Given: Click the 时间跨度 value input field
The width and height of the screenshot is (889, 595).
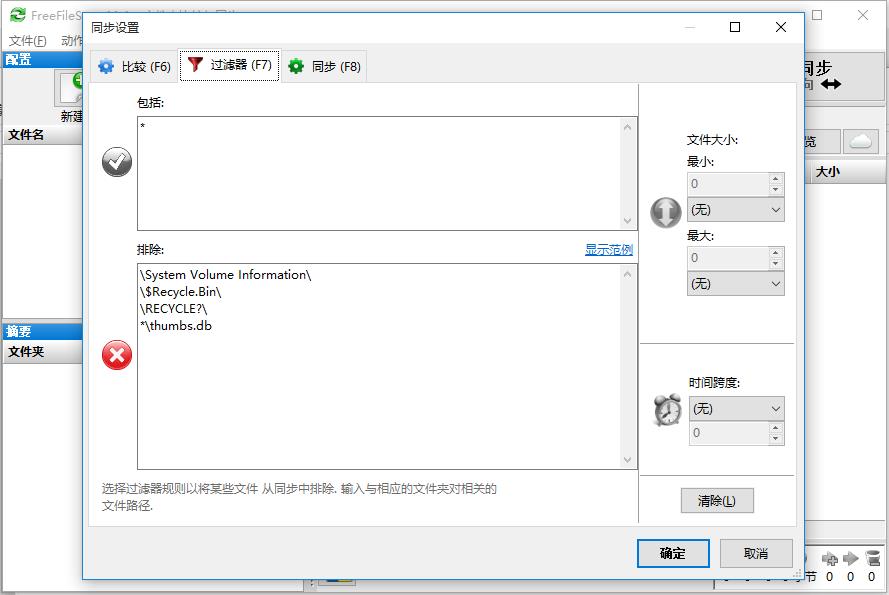Looking at the screenshot, I should pyautogui.click(x=729, y=433).
